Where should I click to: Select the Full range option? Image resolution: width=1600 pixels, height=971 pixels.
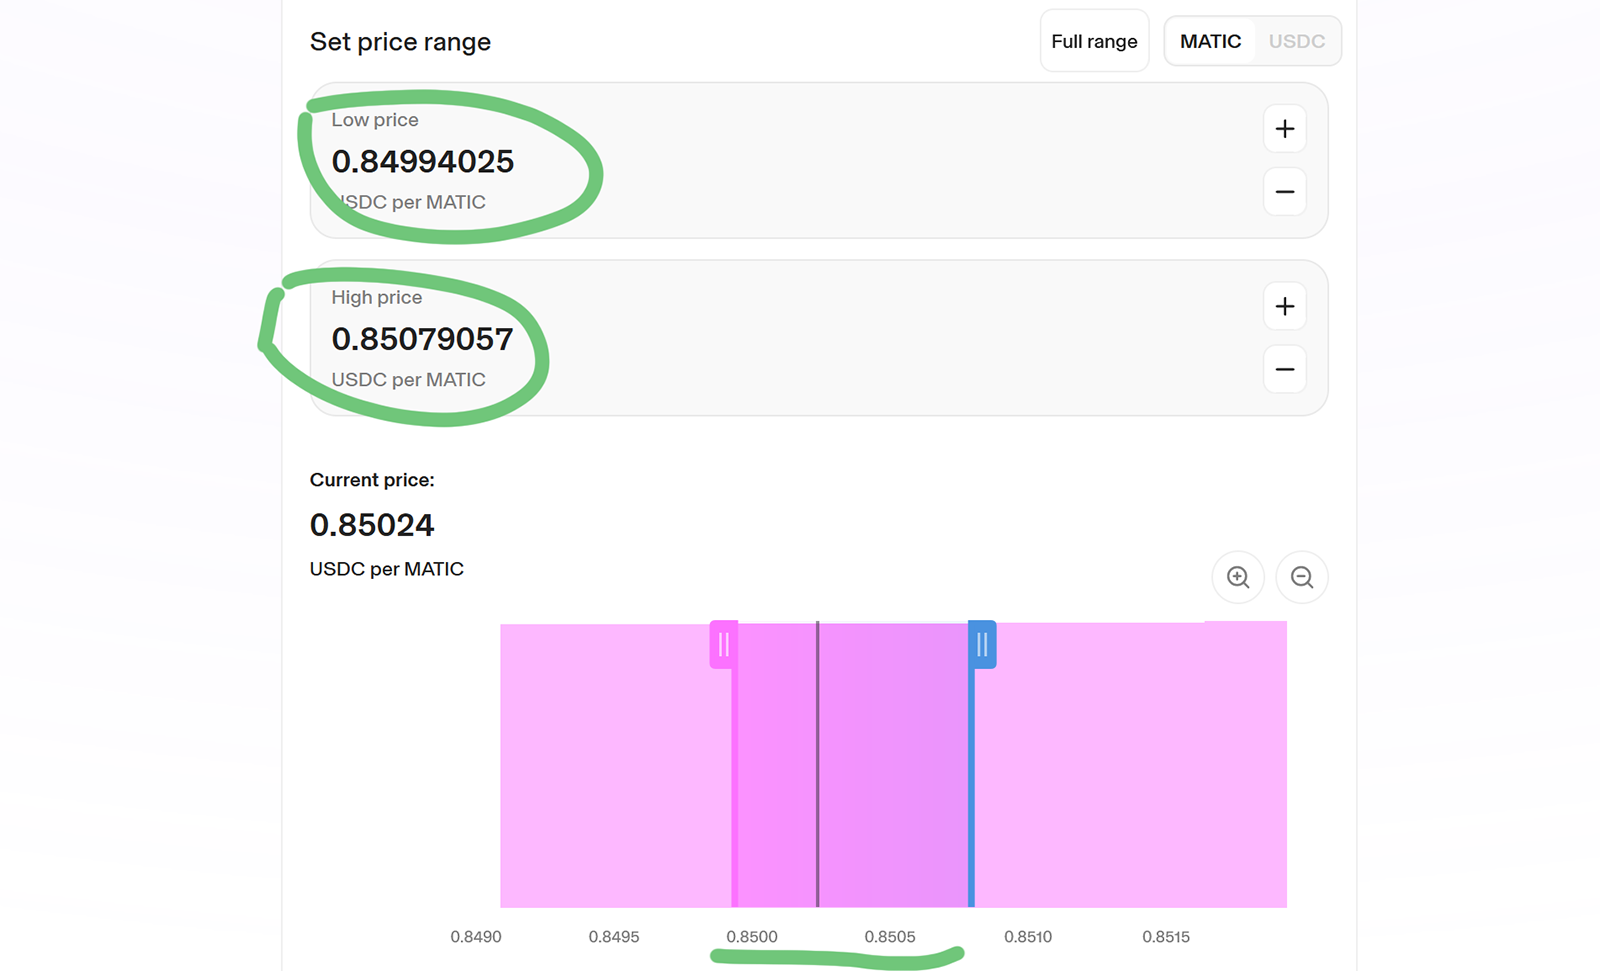(x=1094, y=41)
